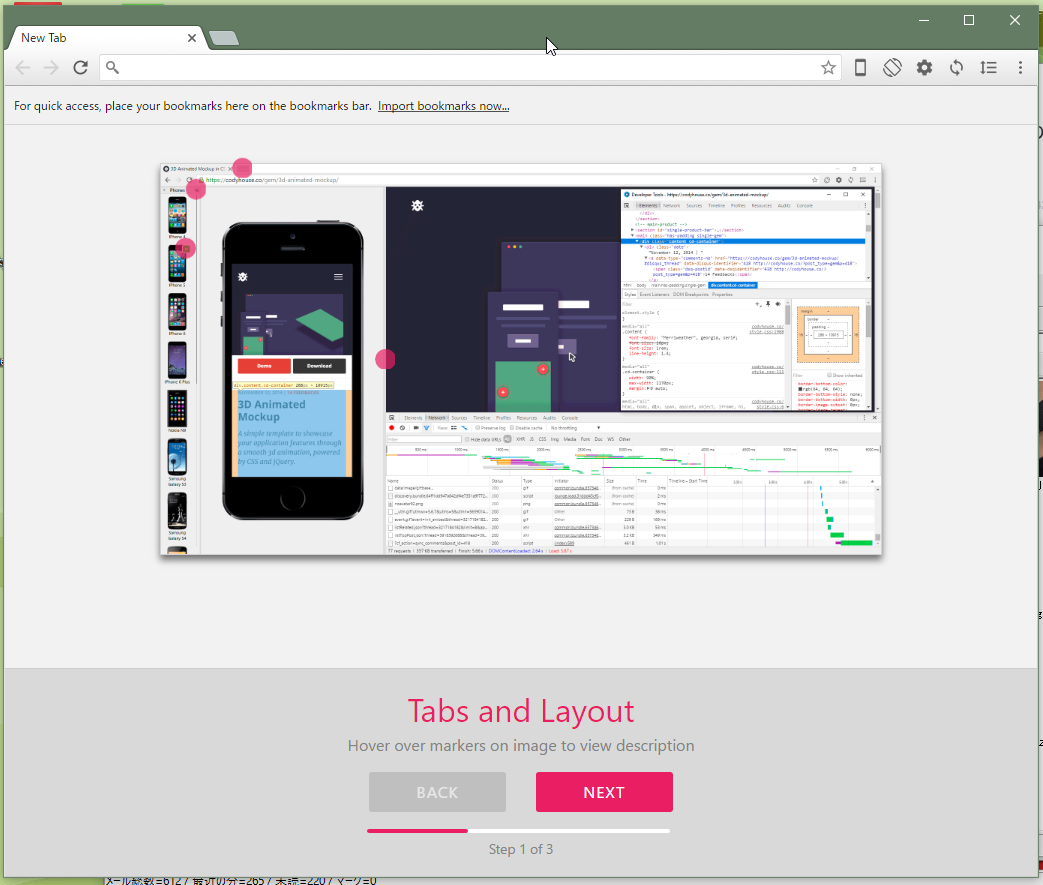Click the rotate device icon
Image resolution: width=1043 pixels, height=885 pixels.
point(892,68)
